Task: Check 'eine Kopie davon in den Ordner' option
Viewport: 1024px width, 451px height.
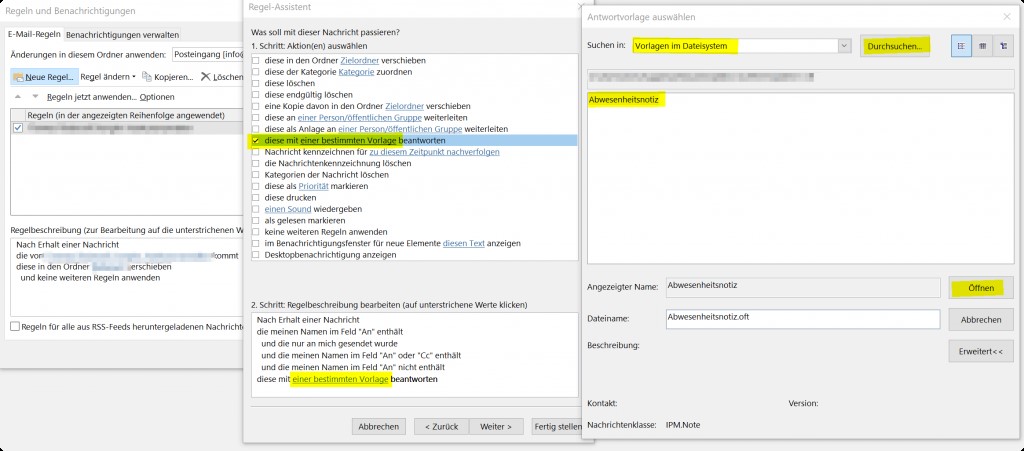Action: [257, 106]
